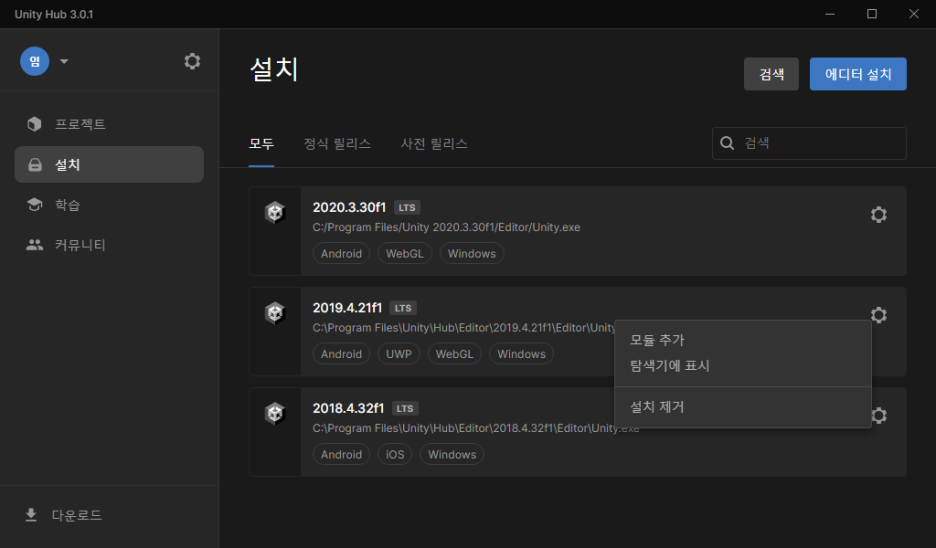Click WebGL tag under 2020.3.30f1
The width and height of the screenshot is (936, 548).
tap(405, 254)
